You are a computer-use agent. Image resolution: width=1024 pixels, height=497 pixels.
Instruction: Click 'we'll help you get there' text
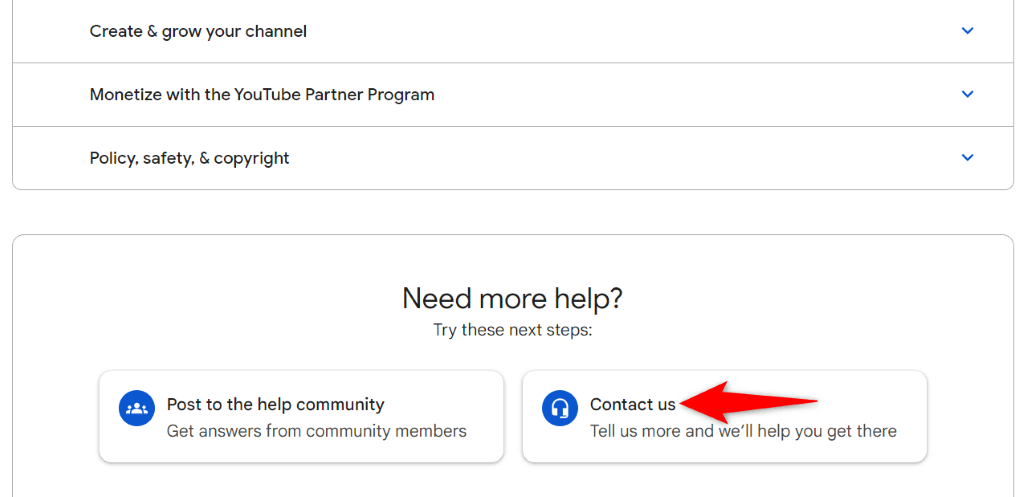click(806, 431)
